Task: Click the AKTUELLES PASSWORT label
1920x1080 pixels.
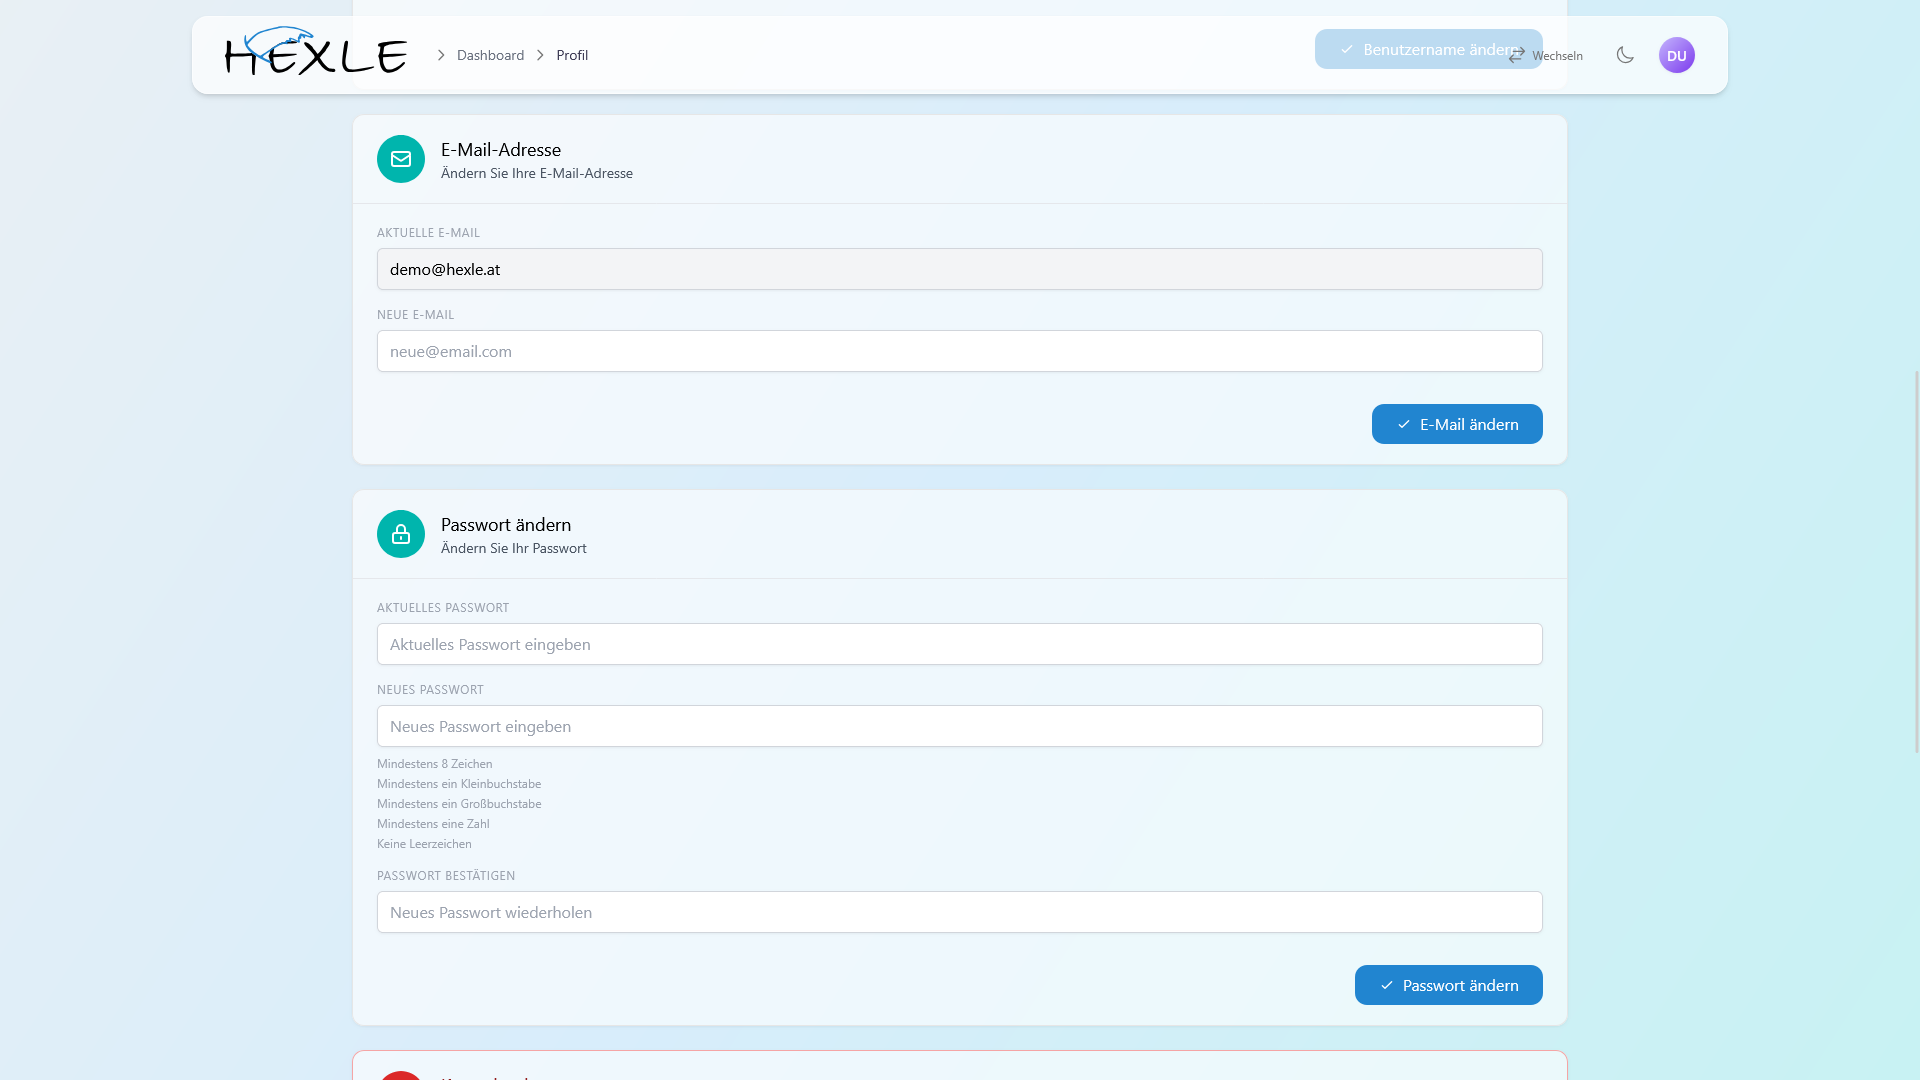Action: pos(443,607)
